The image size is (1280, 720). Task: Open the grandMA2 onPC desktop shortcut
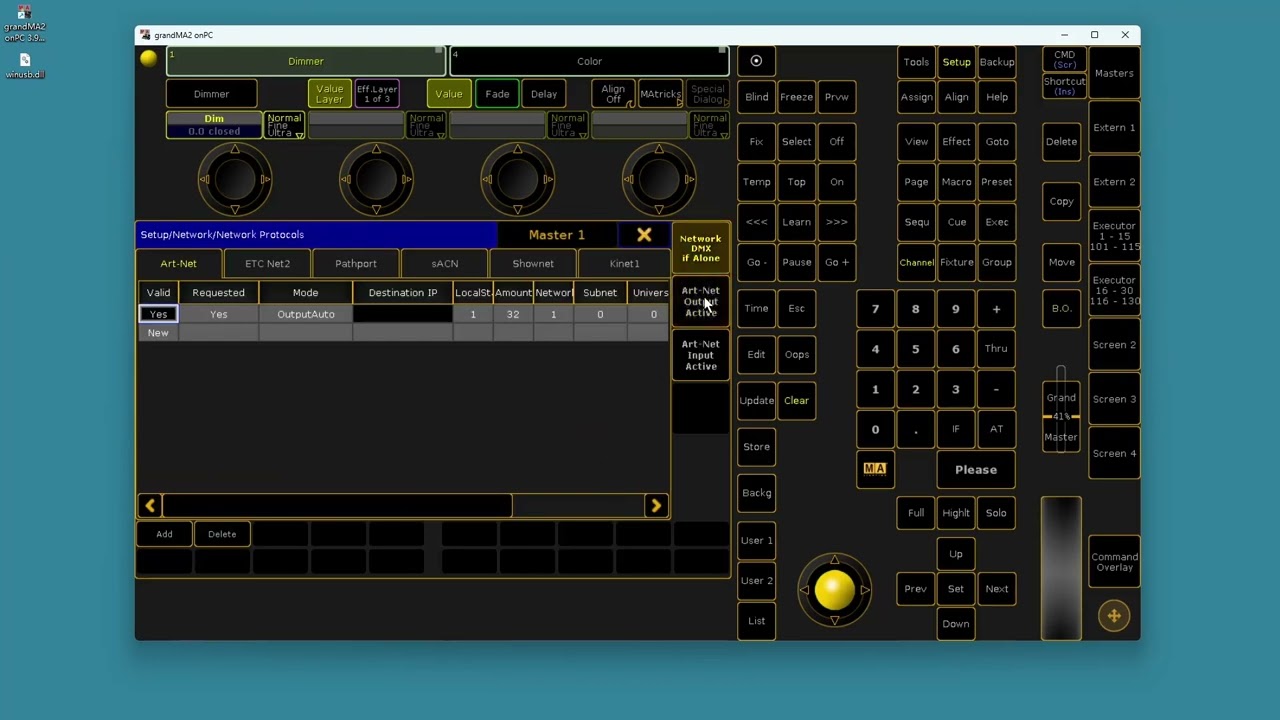click(x=24, y=26)
